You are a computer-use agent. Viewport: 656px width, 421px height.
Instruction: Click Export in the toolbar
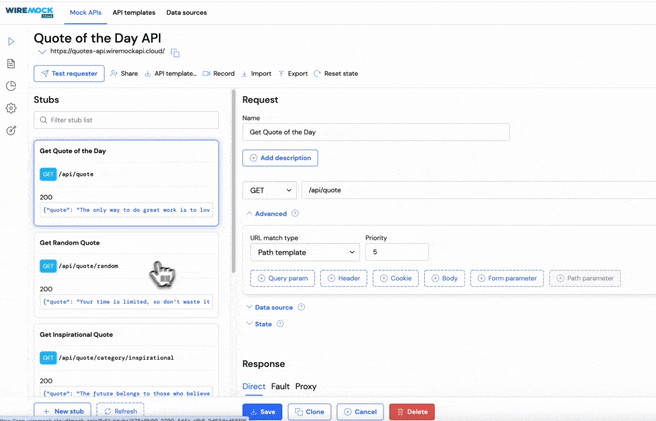[x=293, y=74]
